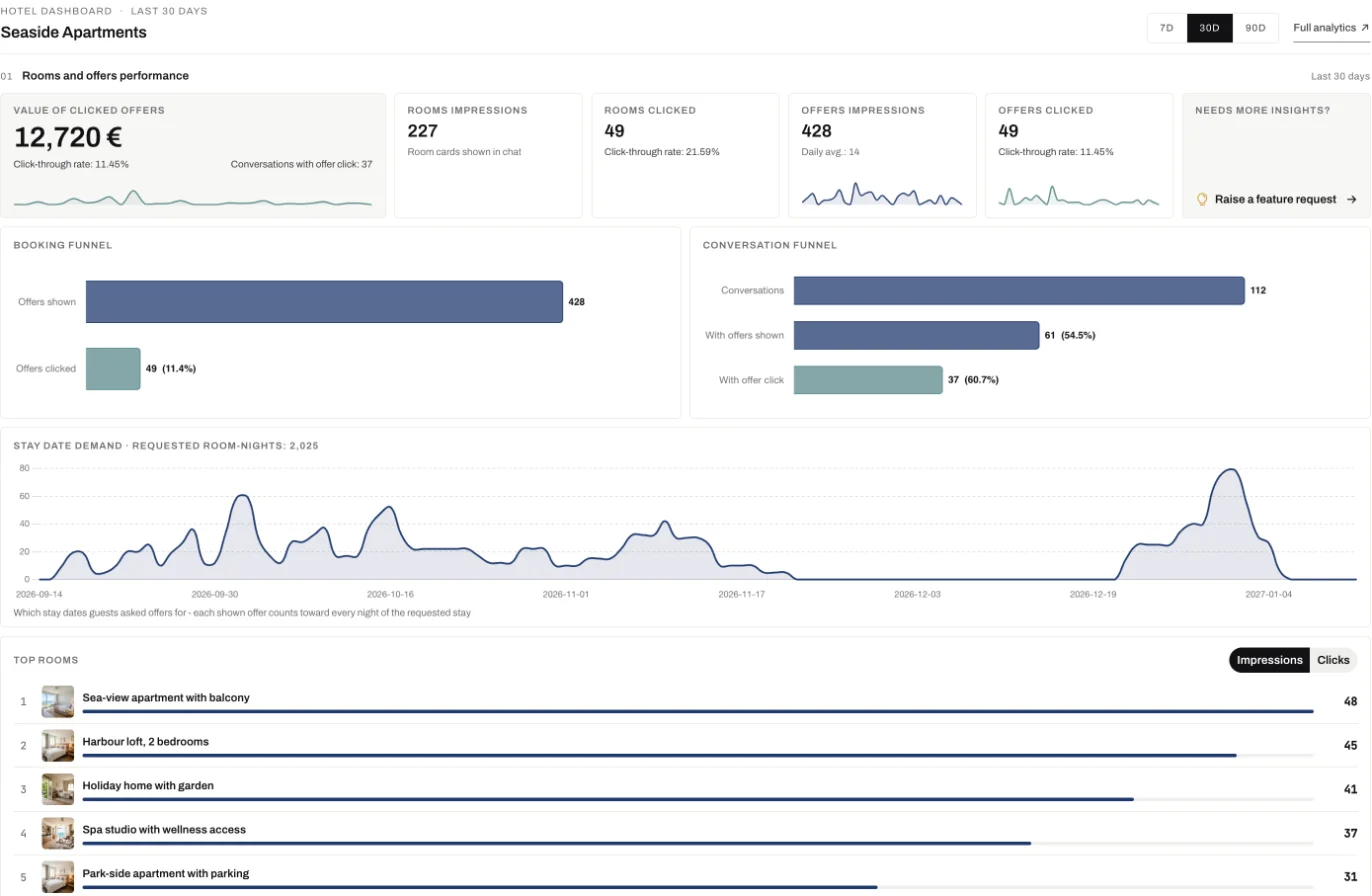Click the Offers Clicked card heading
Viewport: 1372px width, 896px height.
point(1046,110)
